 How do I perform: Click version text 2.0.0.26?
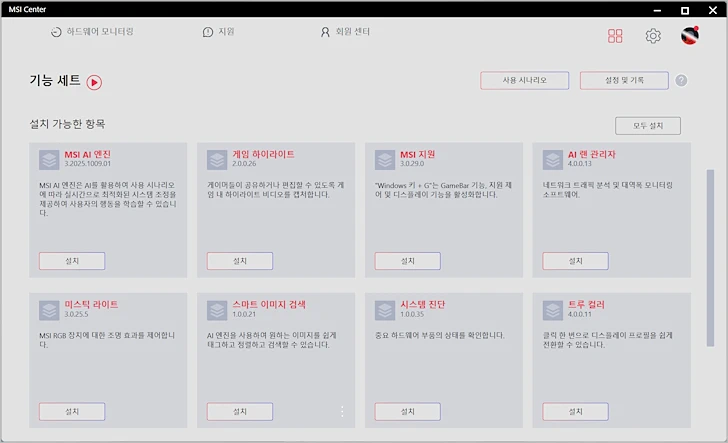pyautogui.click(x=244, y=164)
